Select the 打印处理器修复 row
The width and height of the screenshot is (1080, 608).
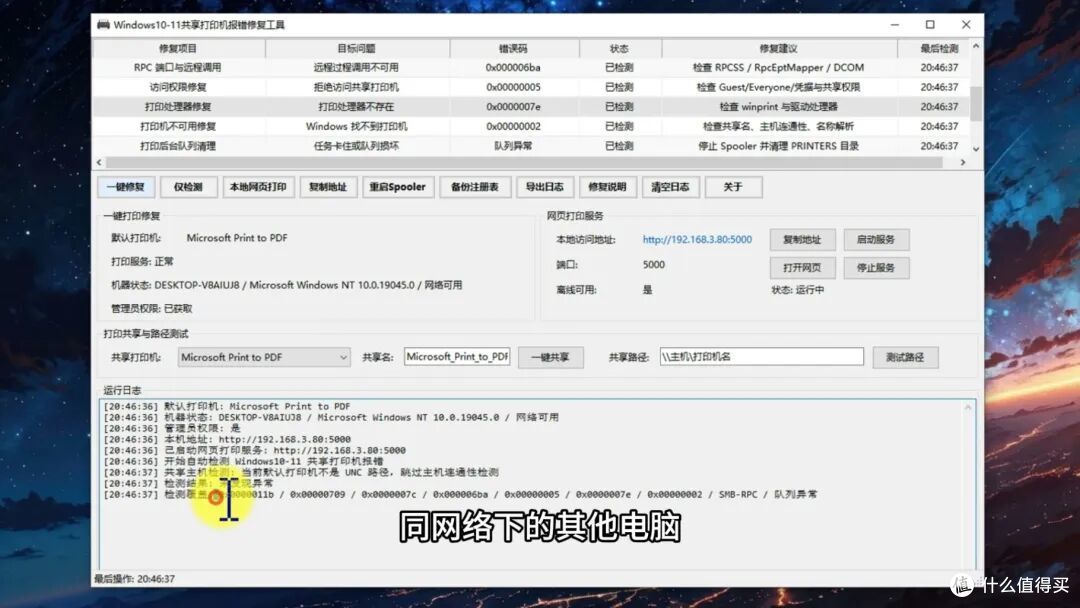click(531, 107)
